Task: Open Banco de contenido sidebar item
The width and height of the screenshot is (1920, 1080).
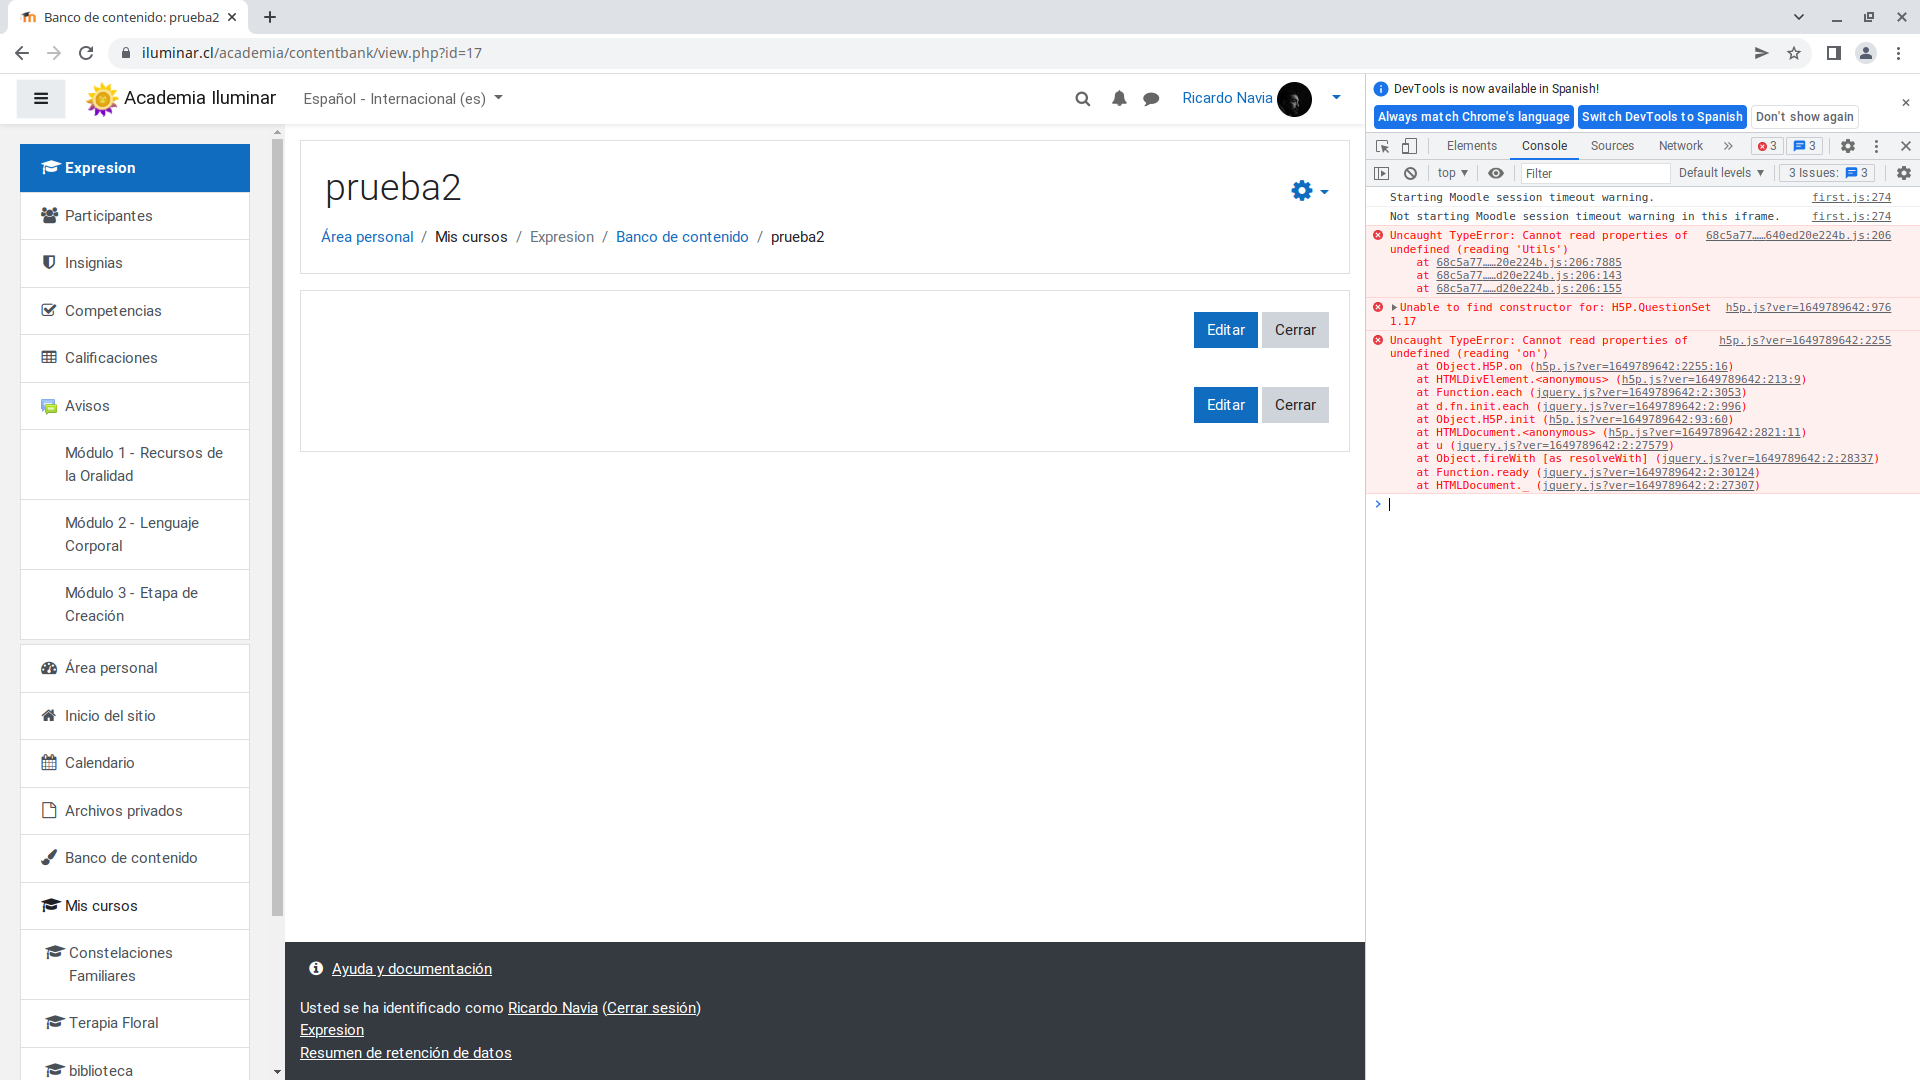Action: point(135,858)
